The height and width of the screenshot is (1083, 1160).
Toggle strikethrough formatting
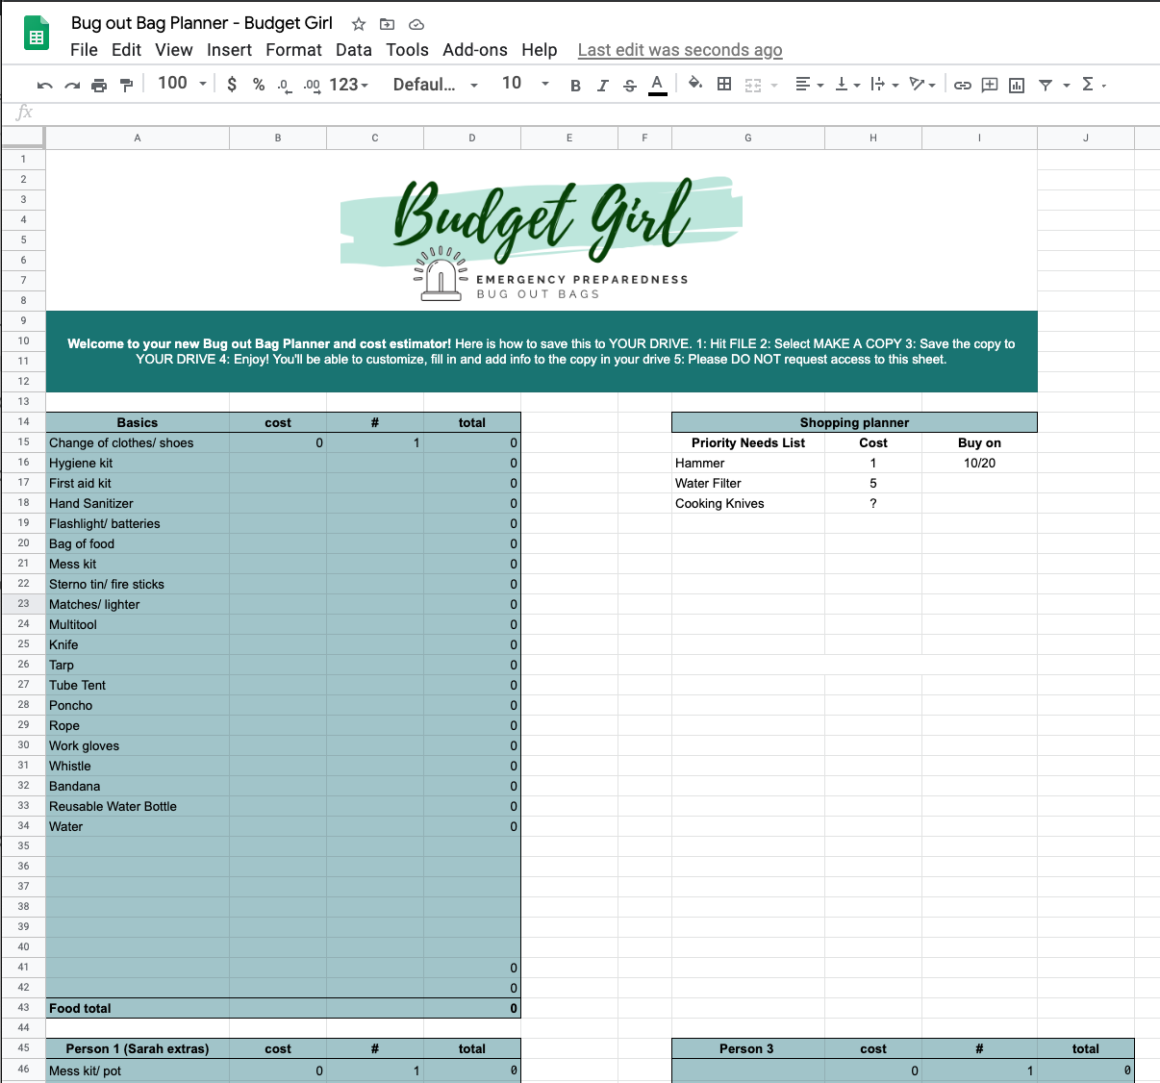630,85
